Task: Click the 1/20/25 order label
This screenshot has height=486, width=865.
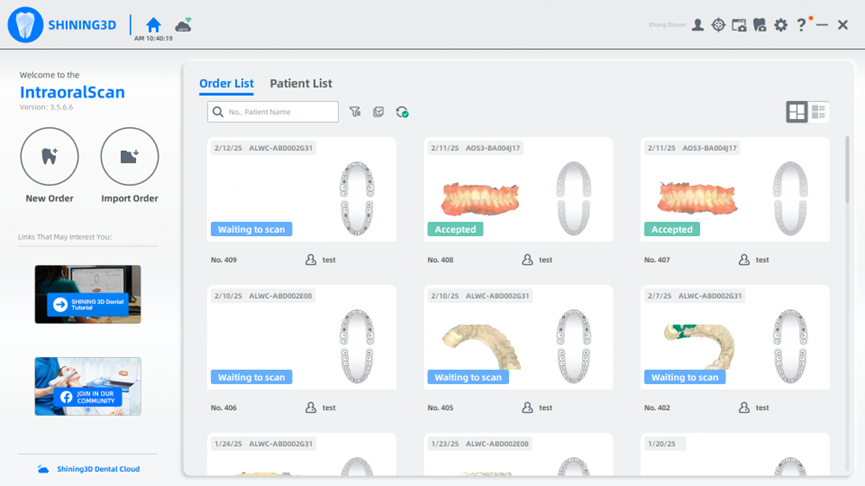Action: tap(665, 444)
